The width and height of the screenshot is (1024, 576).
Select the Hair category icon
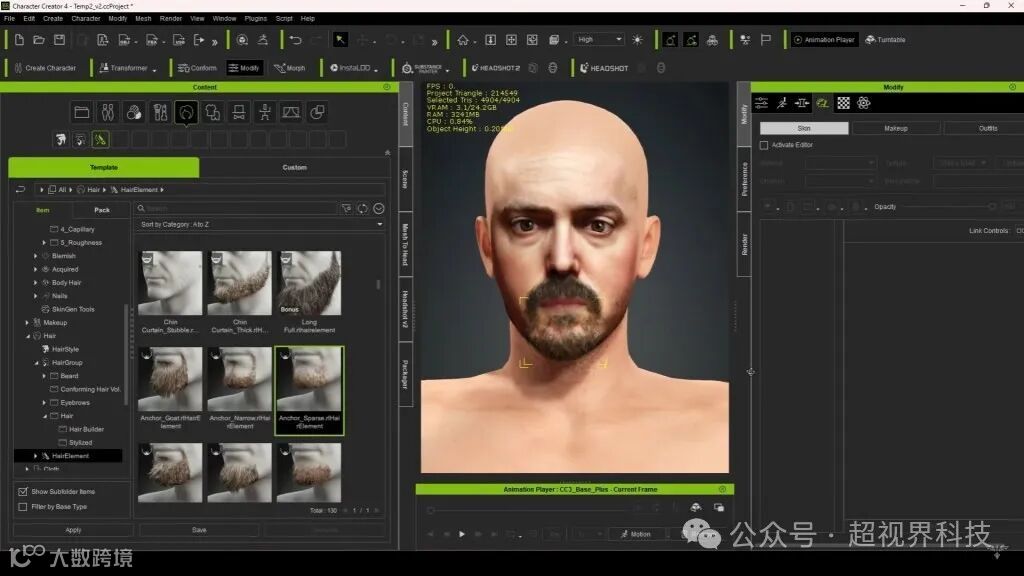[186, 112]
